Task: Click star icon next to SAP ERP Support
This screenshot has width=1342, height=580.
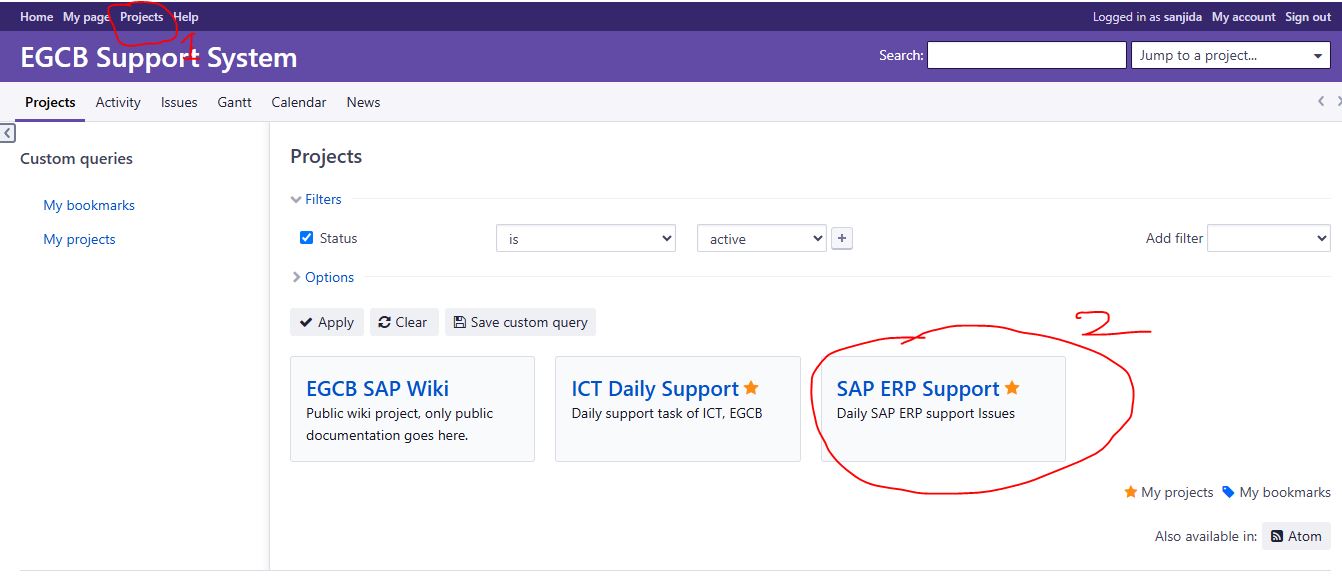Action: point(1012,388)
